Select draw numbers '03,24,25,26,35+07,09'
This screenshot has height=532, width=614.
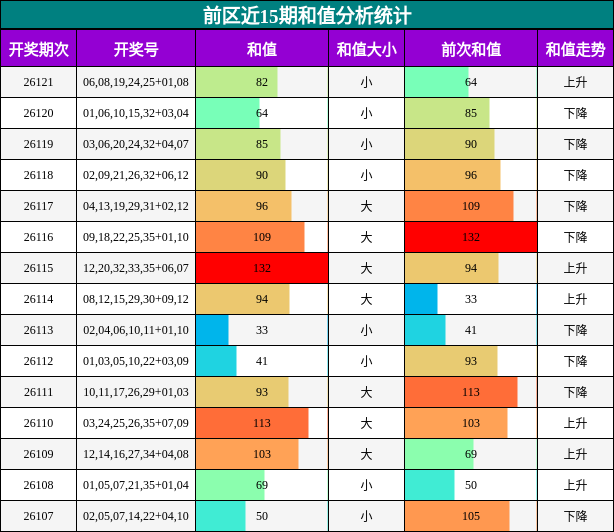pos(136,423)
